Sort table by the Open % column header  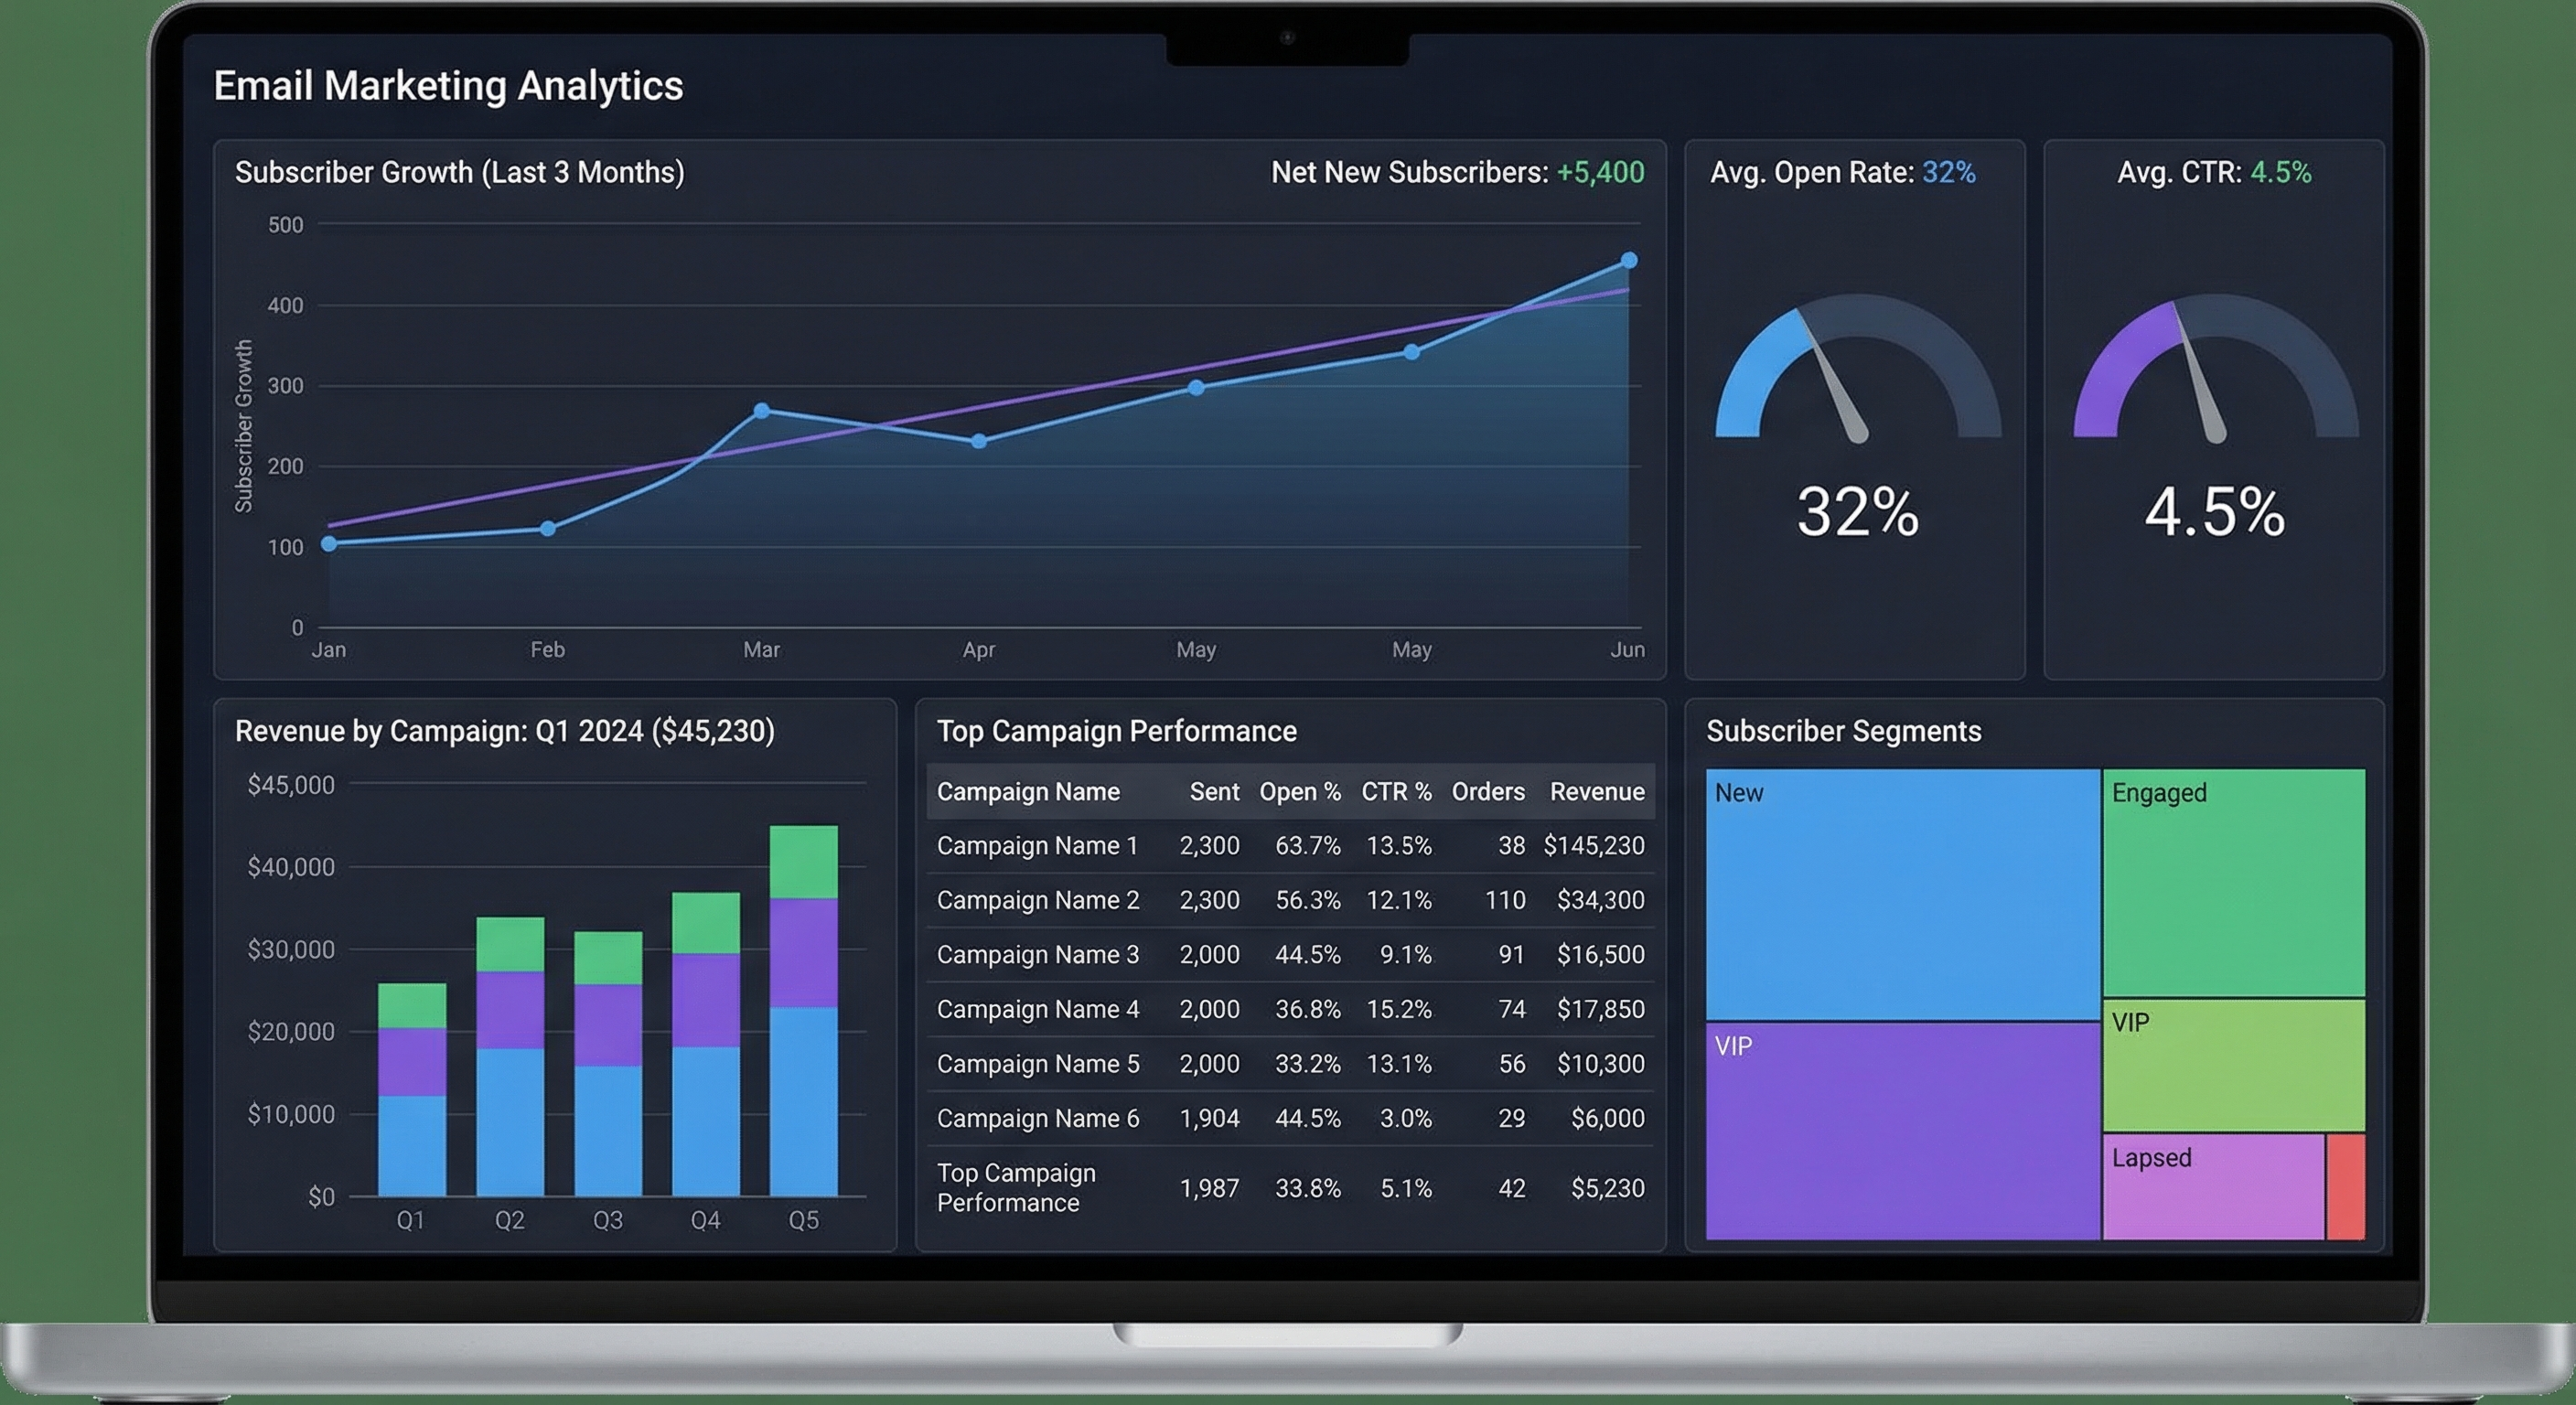coord(1299,791)
